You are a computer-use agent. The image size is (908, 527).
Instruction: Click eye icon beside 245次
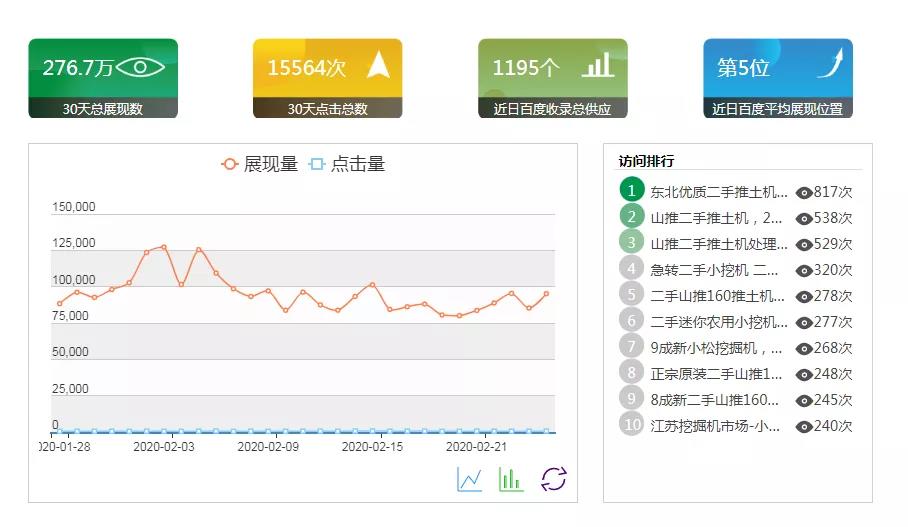(804, 401)
